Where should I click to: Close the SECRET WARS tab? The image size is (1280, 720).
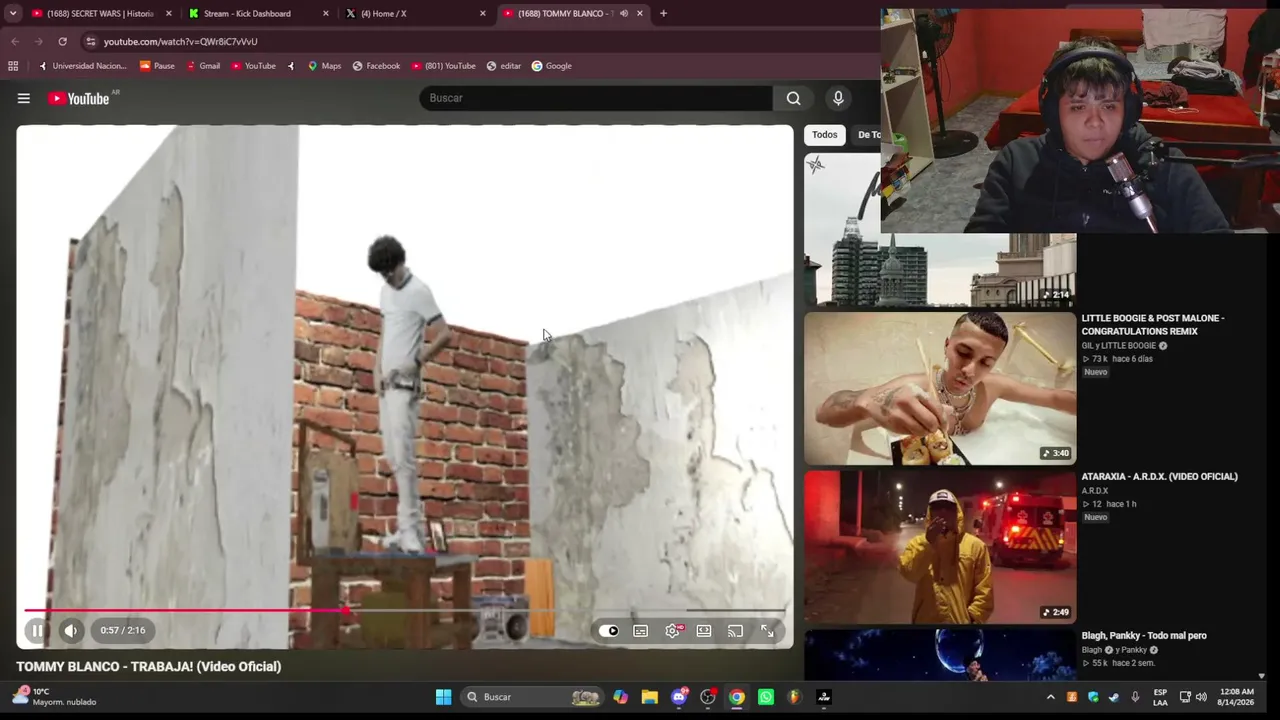[168, 14]
